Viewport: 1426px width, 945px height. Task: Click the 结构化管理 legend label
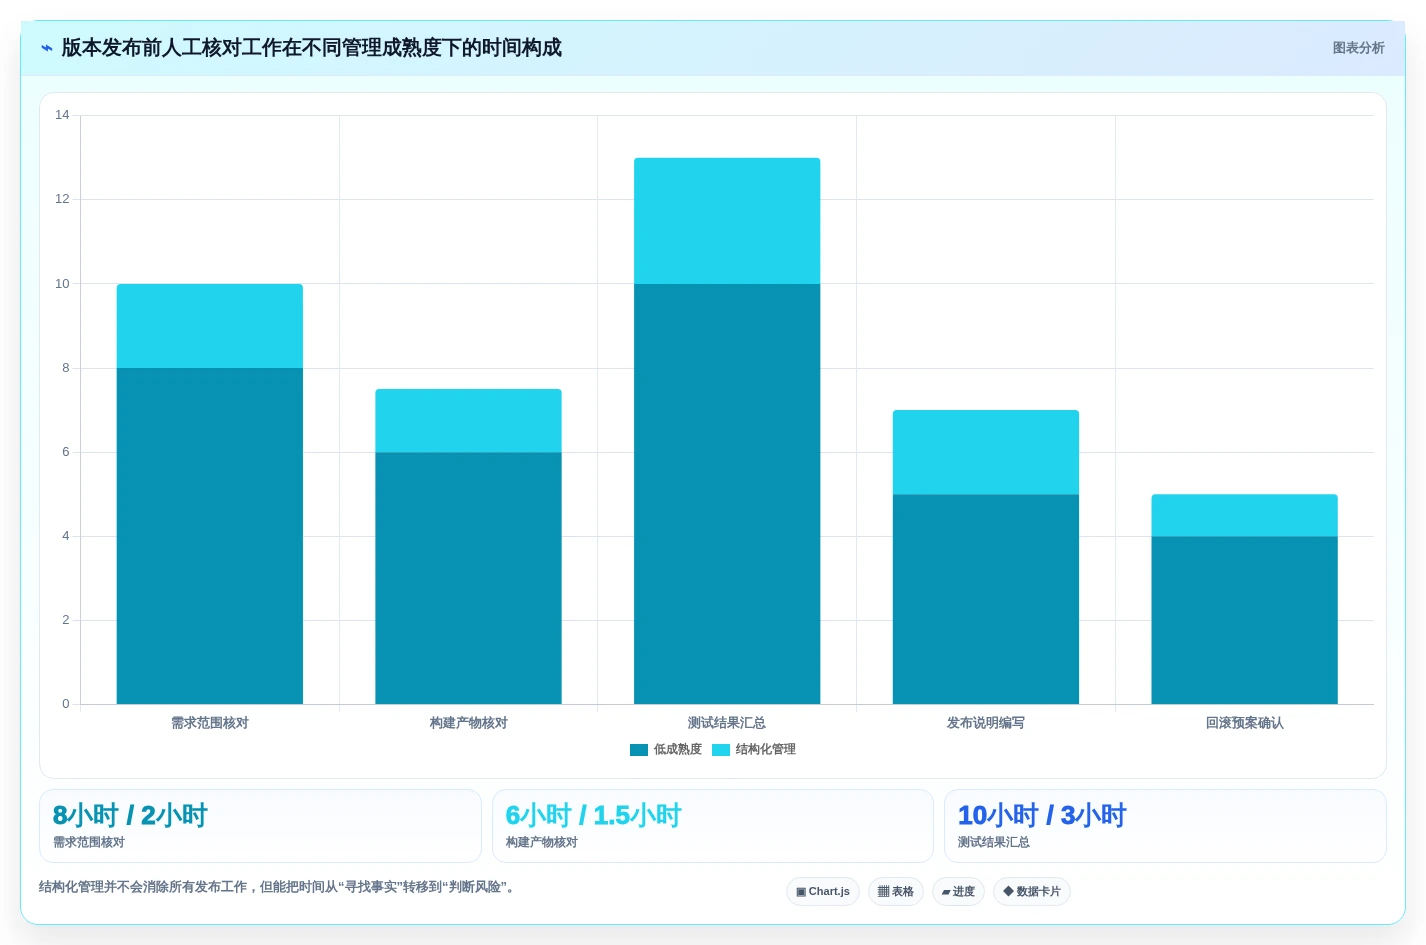point(766,750)
